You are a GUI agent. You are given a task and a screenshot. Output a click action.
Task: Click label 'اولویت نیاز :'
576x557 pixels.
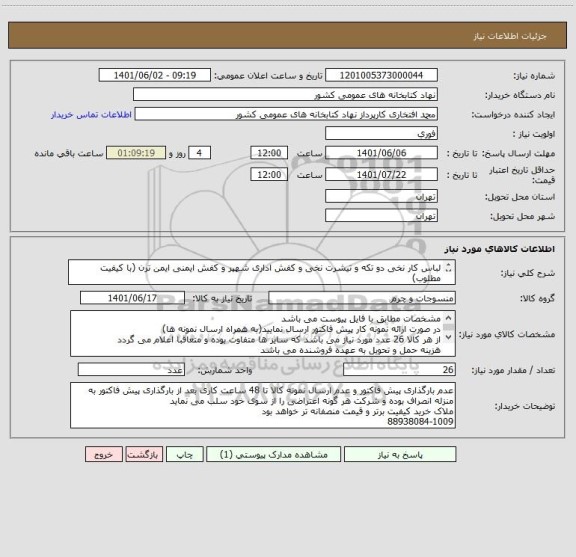(x=533, y=134)
